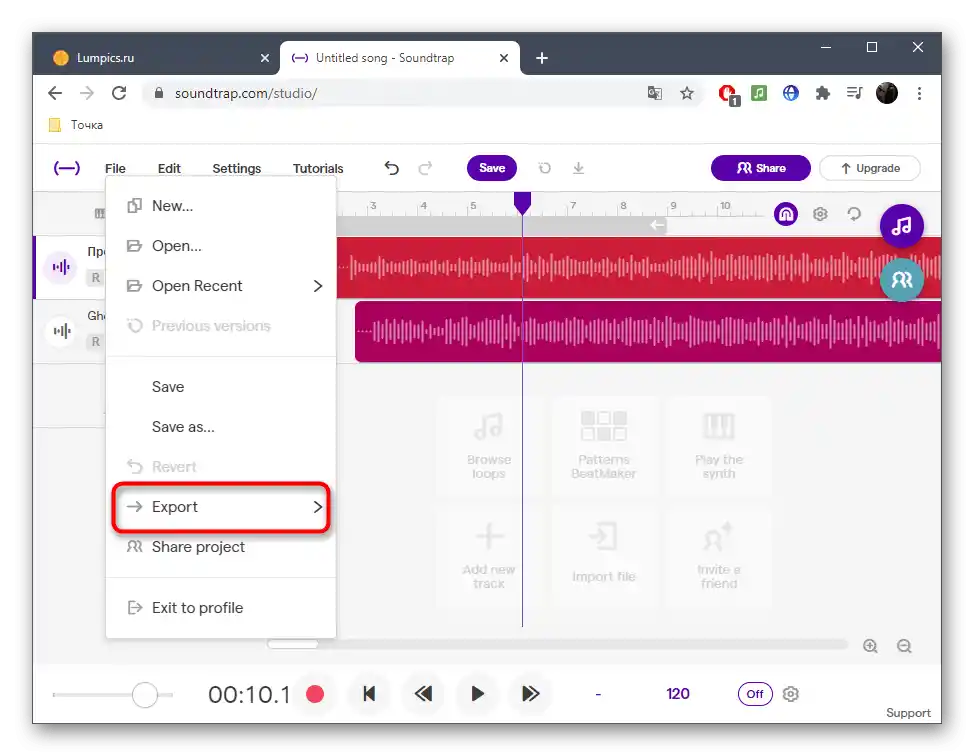974x756 pixels.
Task: Expand the Open Recent submenu arrow
Action: point(318,286)
